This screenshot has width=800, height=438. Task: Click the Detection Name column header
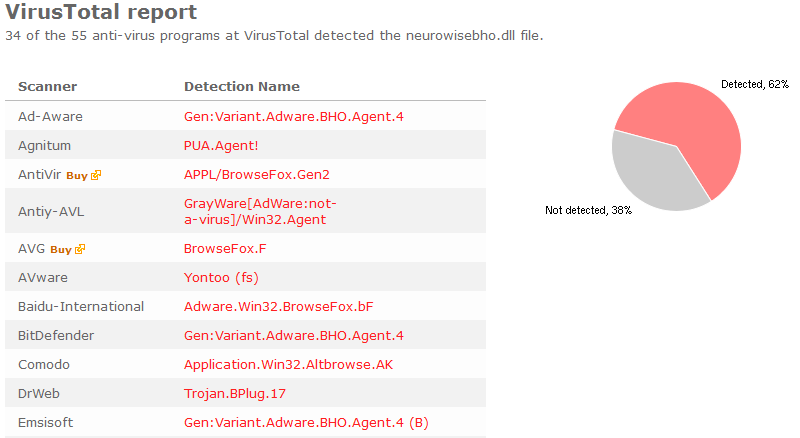(x=242, y=86)
